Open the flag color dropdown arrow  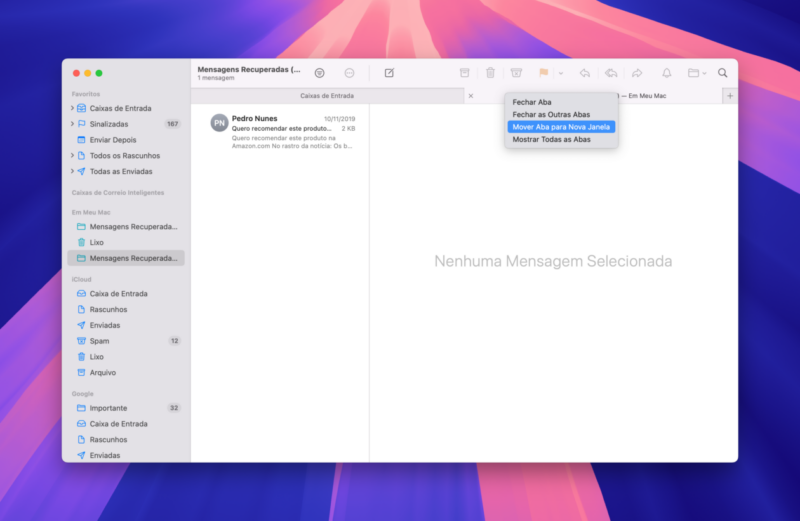(x=561, y=73)
